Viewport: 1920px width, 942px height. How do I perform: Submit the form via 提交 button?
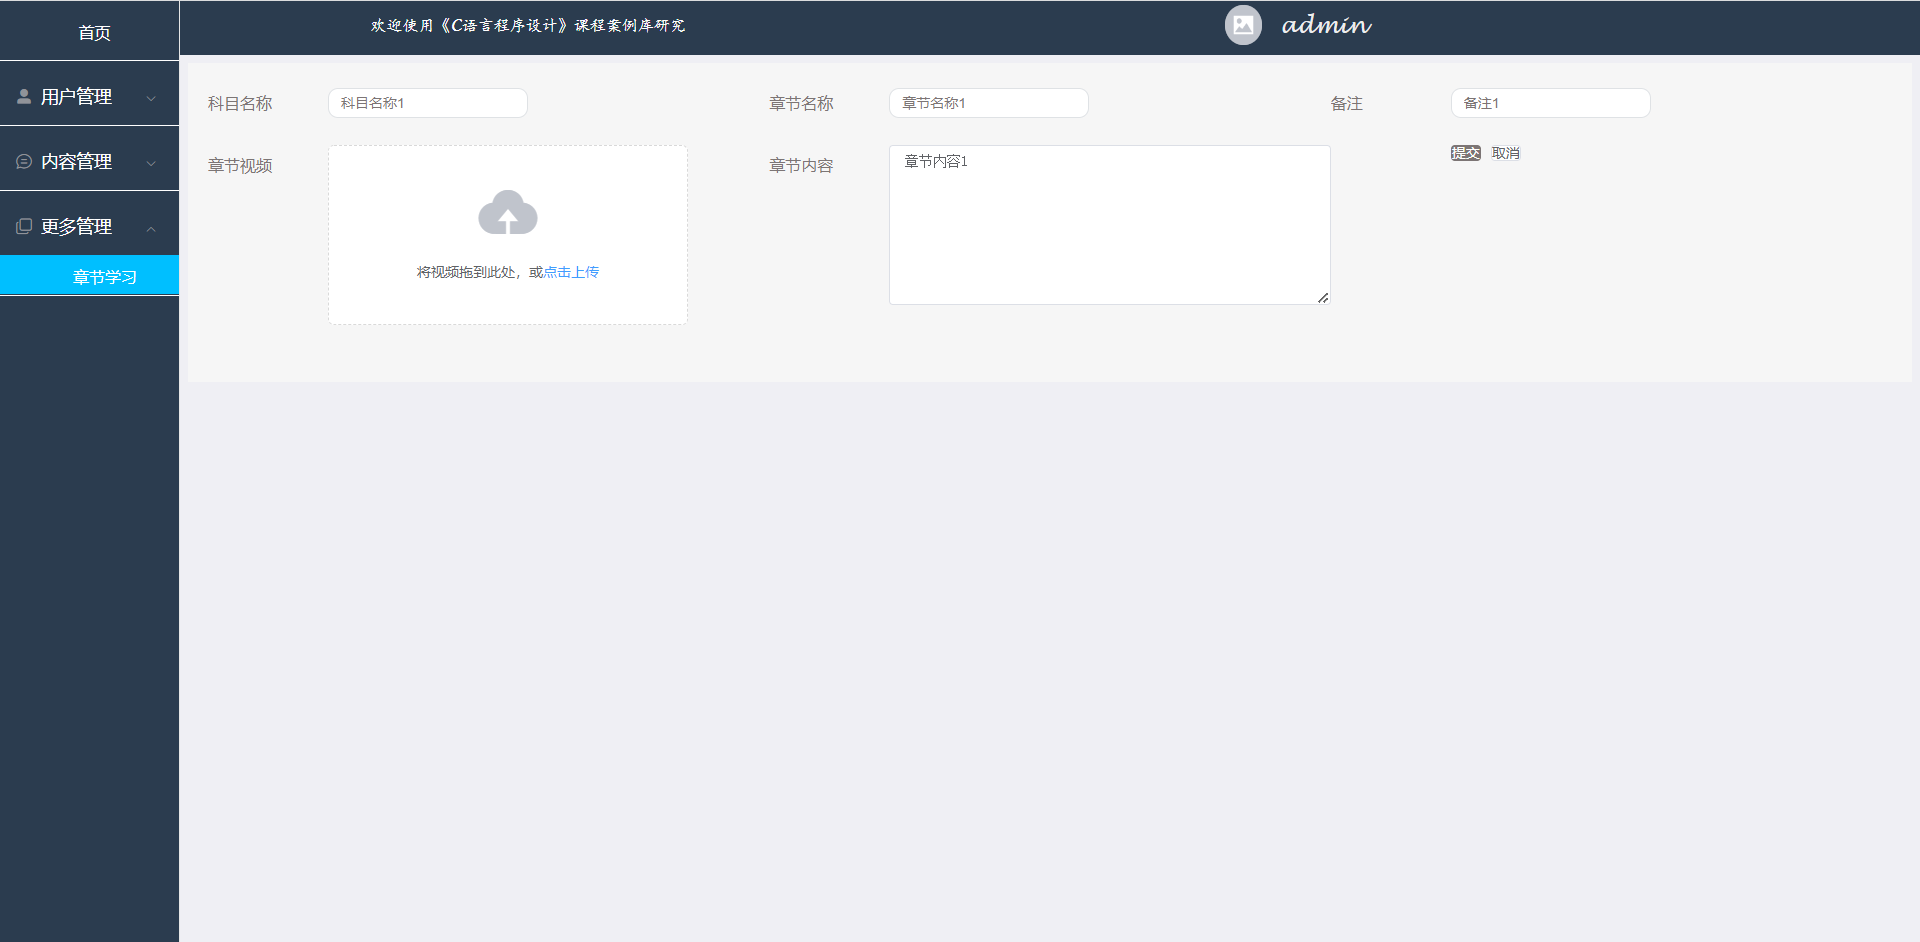point(1465,153)
